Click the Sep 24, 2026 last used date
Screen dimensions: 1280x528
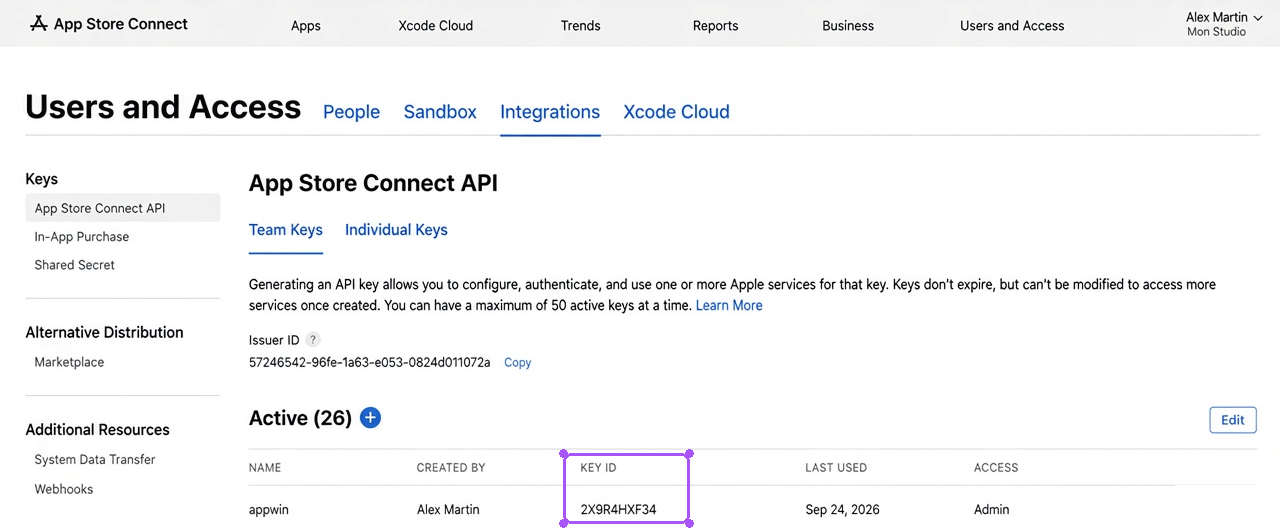click(842, 510)
